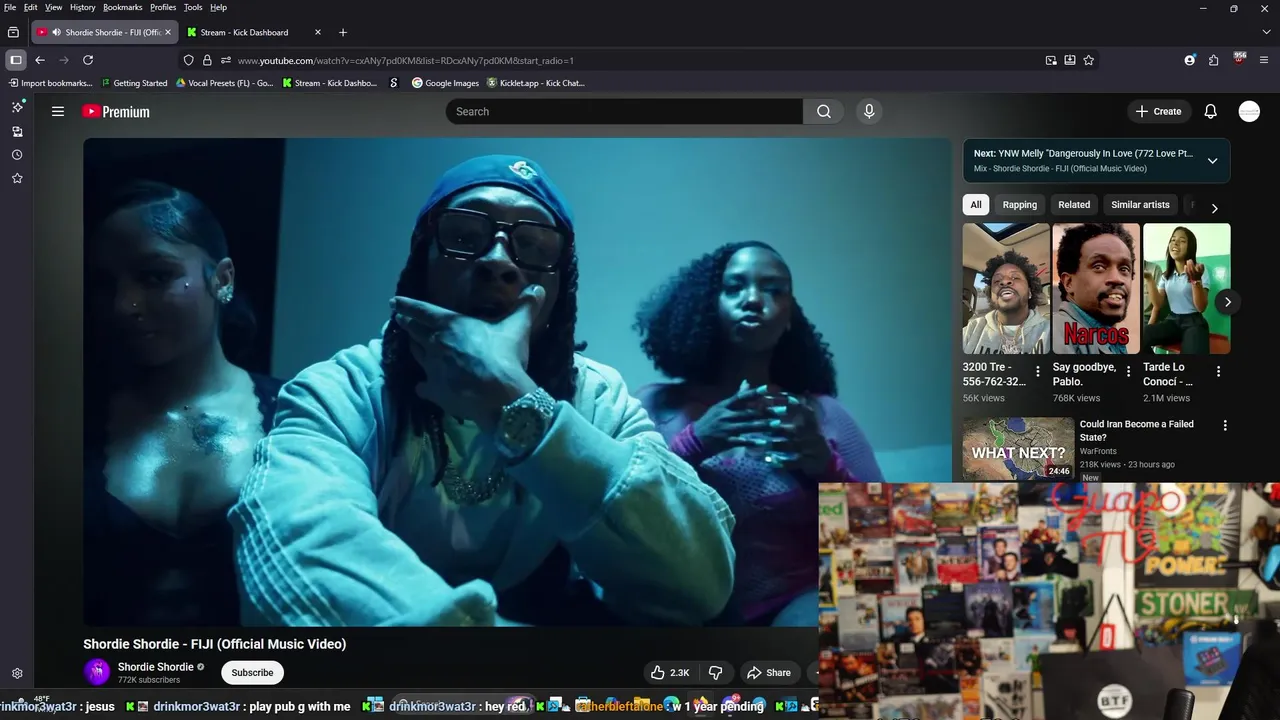Click the install/download page icon in address bar

[1070, 60]
